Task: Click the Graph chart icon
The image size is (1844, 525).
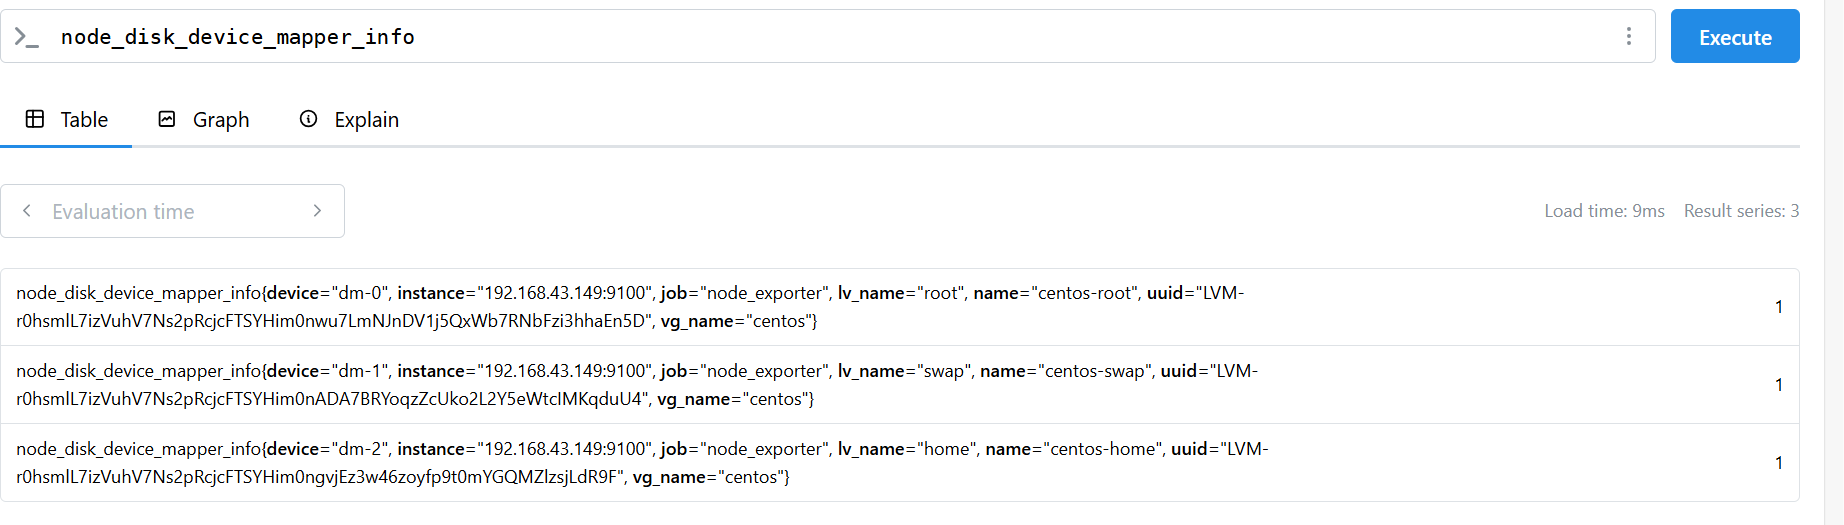Action: point(167,119)
